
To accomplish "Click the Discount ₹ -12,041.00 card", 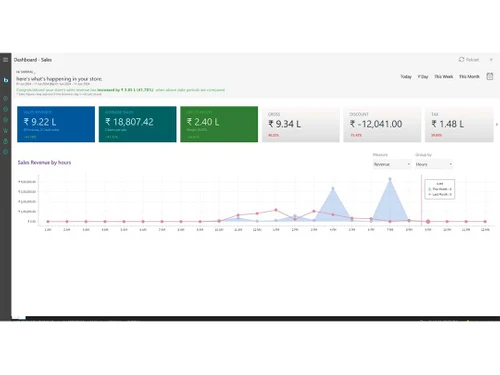I will pos(382,125).
